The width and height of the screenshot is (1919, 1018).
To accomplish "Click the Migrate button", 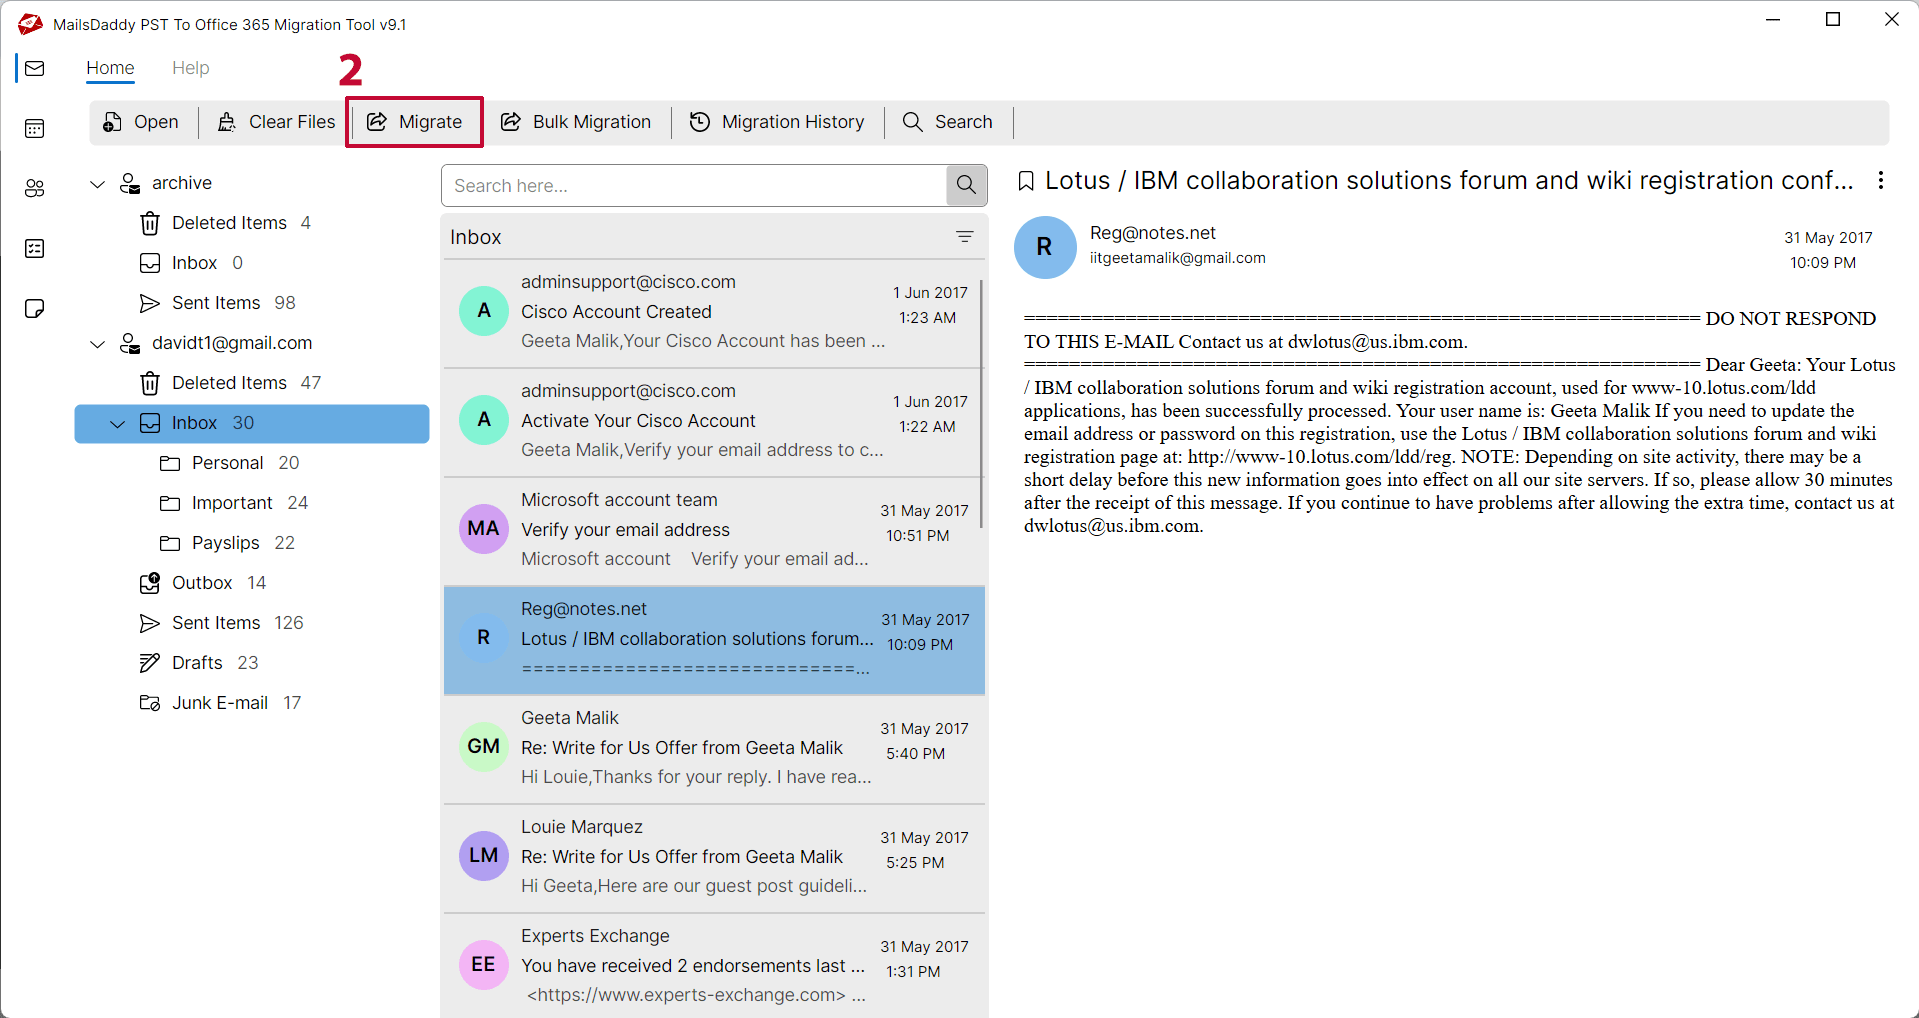I will 415,122.
